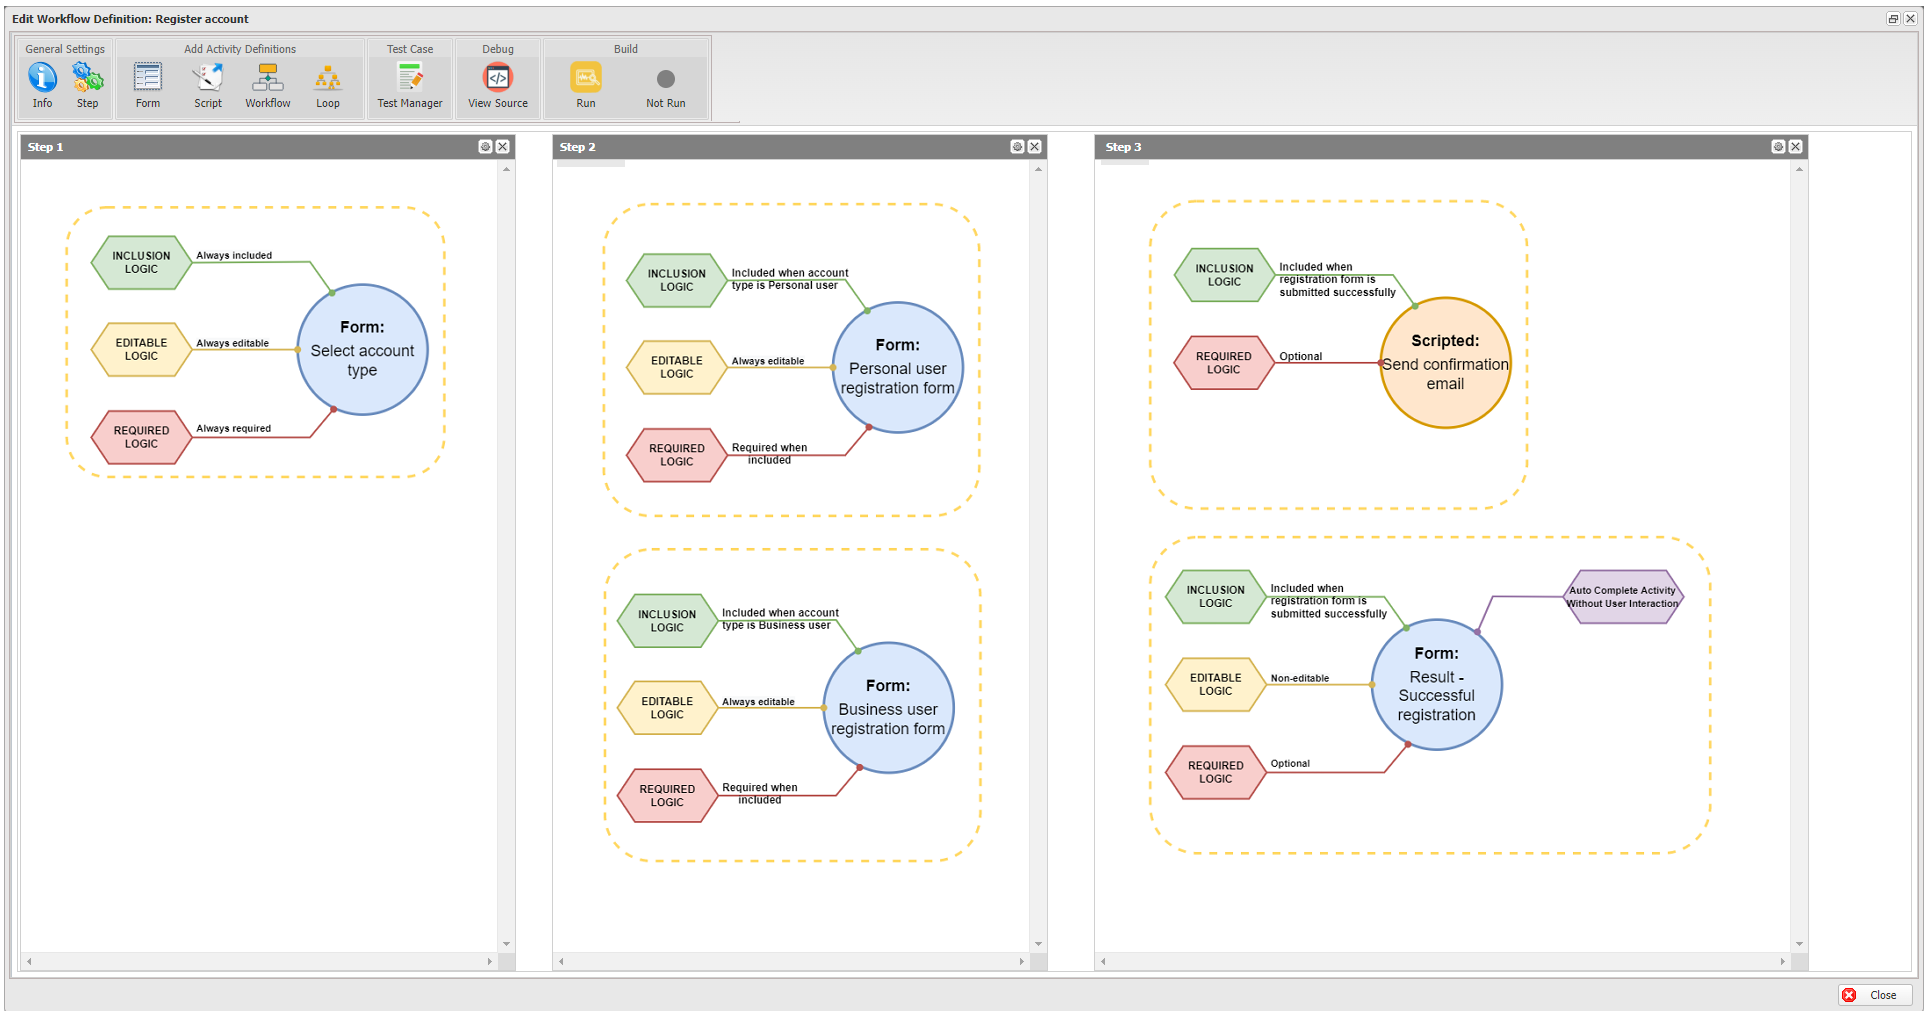Click Step 3 horizontal scrollbar right arrow

(1783, 962)
